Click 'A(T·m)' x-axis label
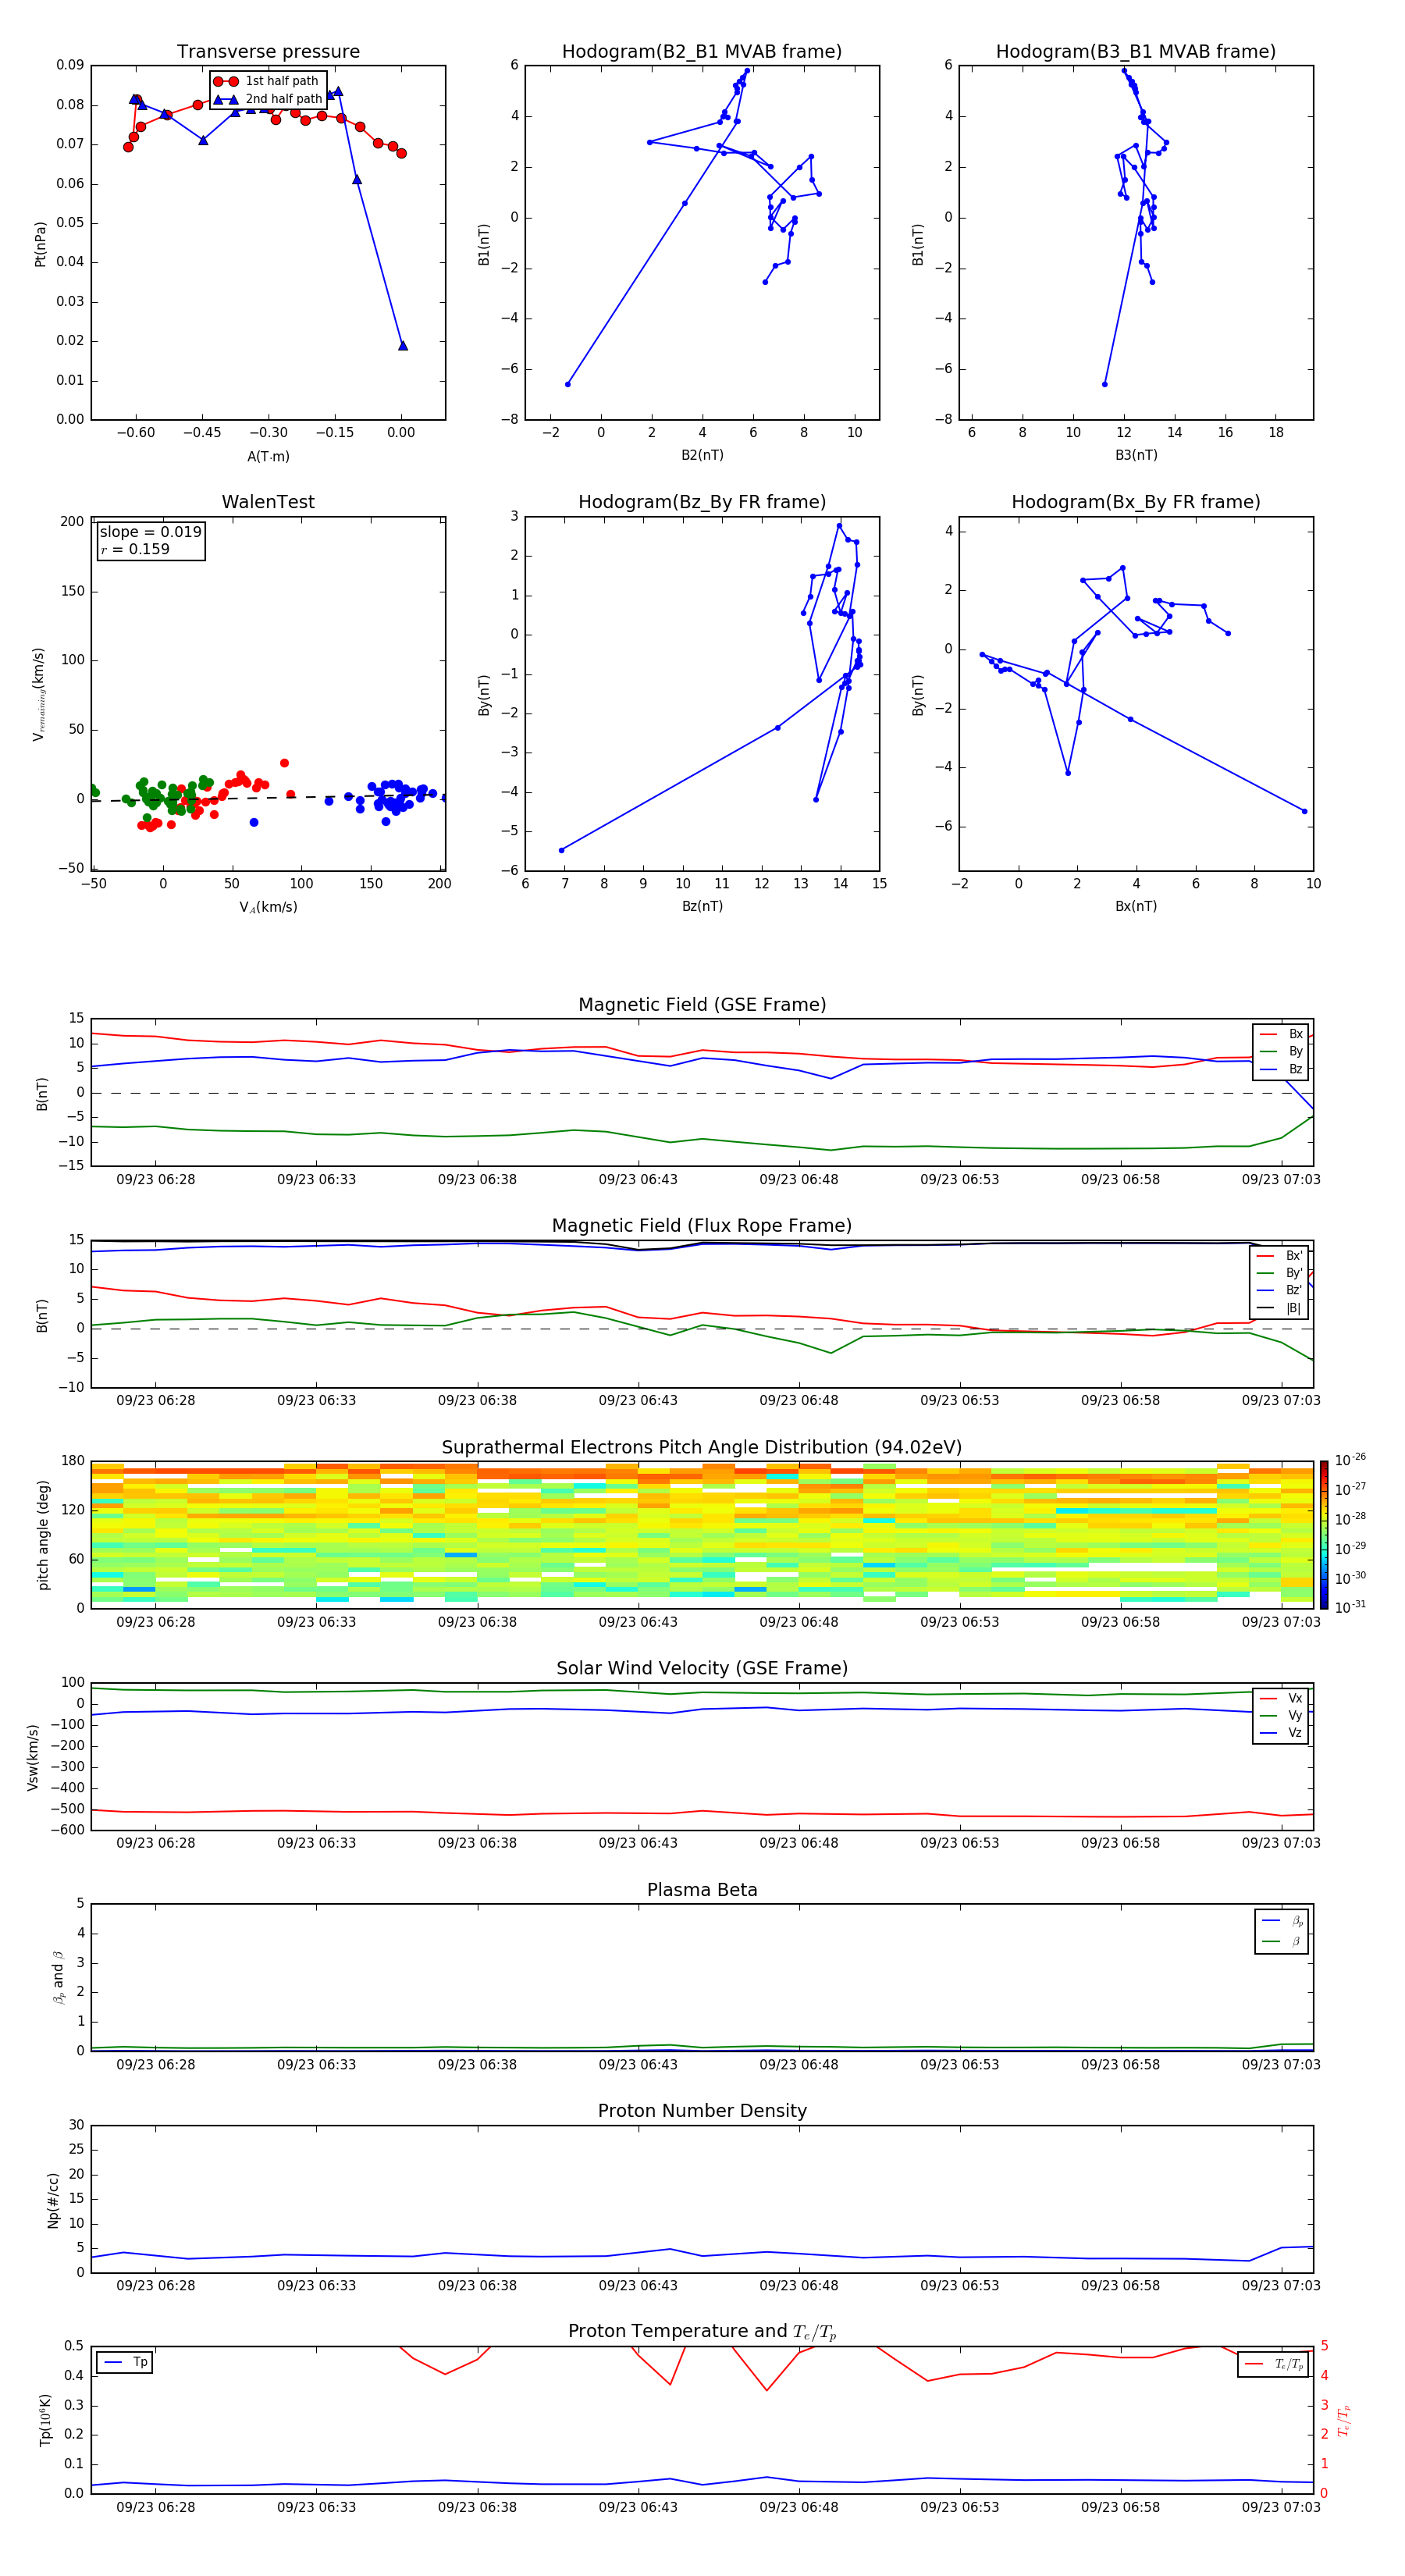1405x2576 pixels. pyautogui.click(x=268, y=456)
